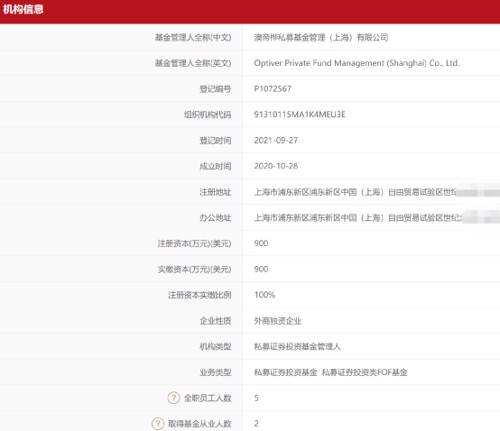
Task: Click the registered capital value 900
Action: 261,243
